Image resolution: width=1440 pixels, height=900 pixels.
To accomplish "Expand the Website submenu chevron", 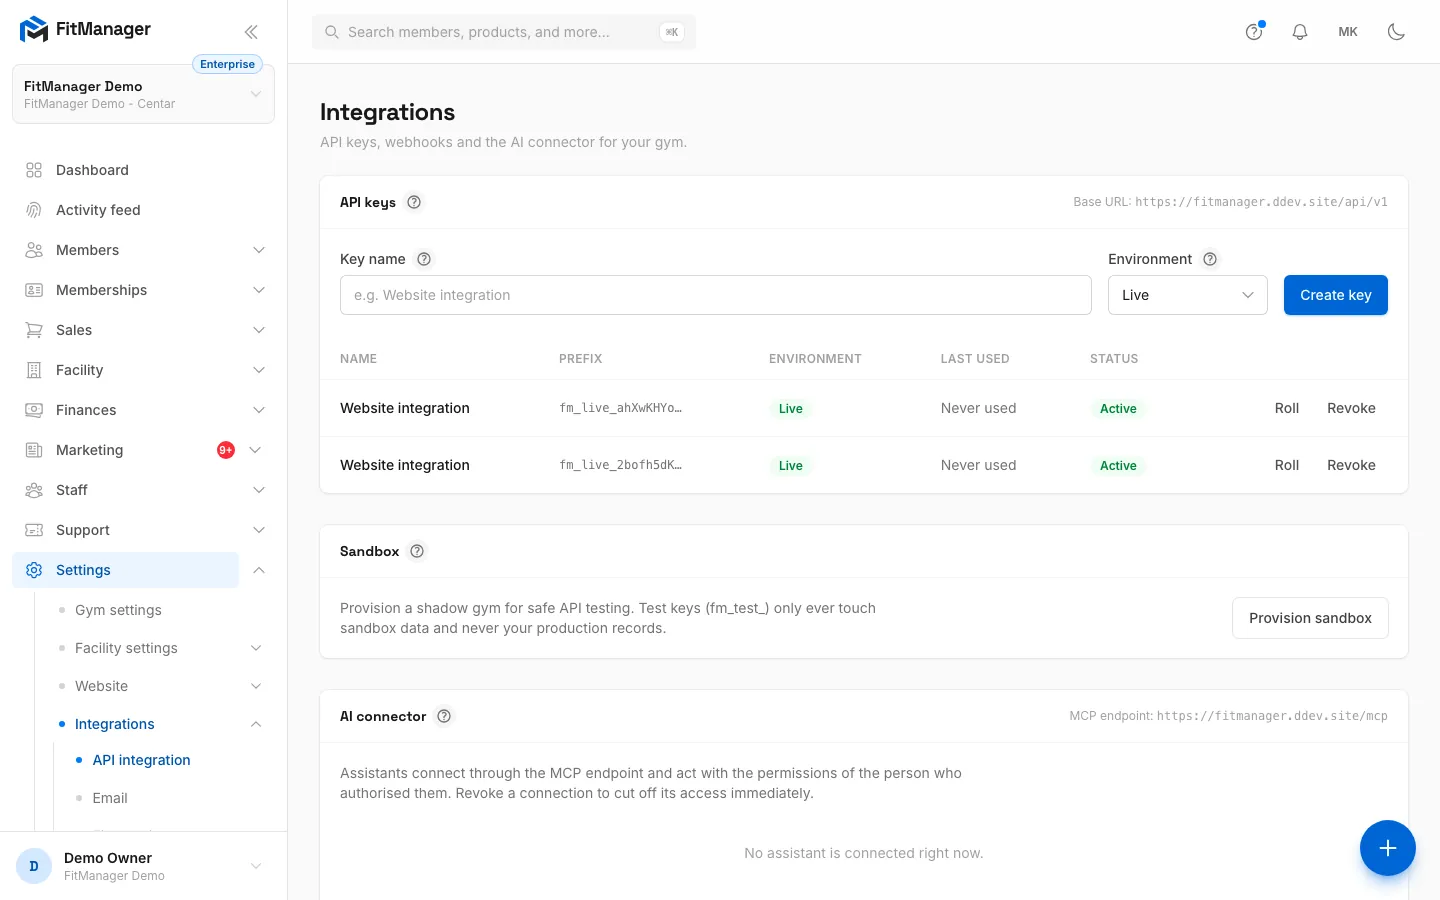I will 256,686.
